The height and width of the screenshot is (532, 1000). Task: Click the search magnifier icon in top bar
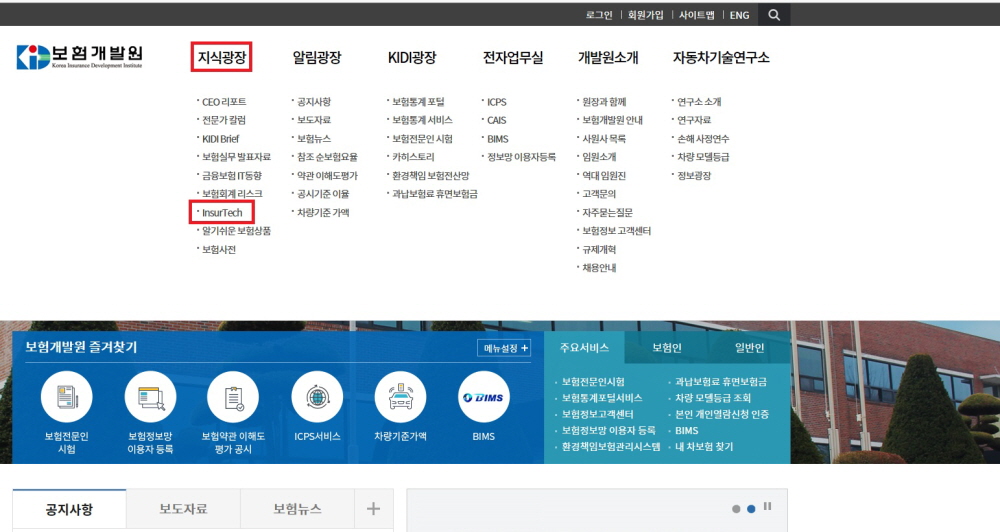tap(774, 15)
